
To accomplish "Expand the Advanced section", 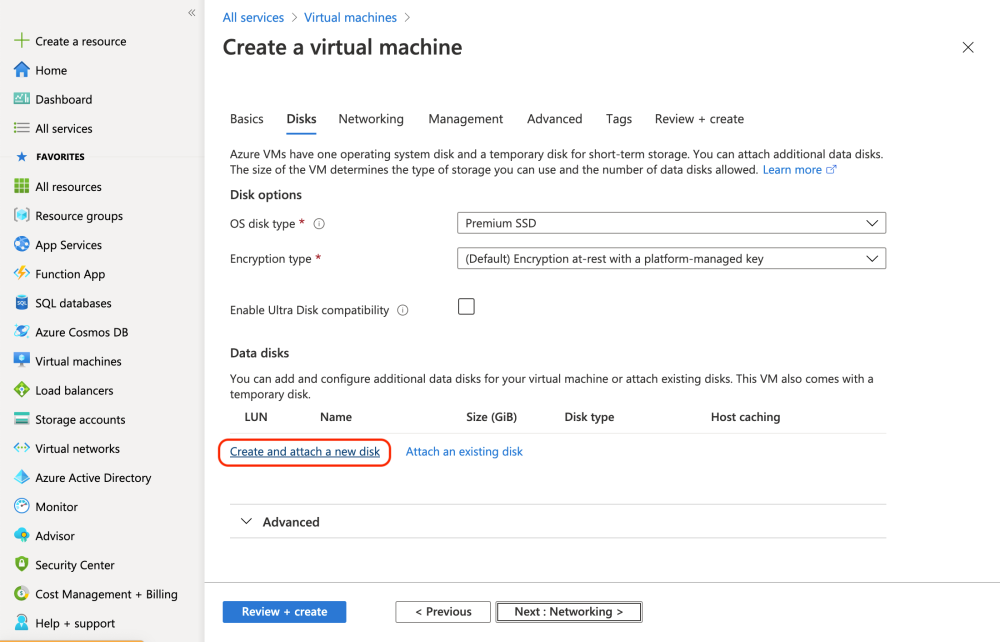I will 247,522.
